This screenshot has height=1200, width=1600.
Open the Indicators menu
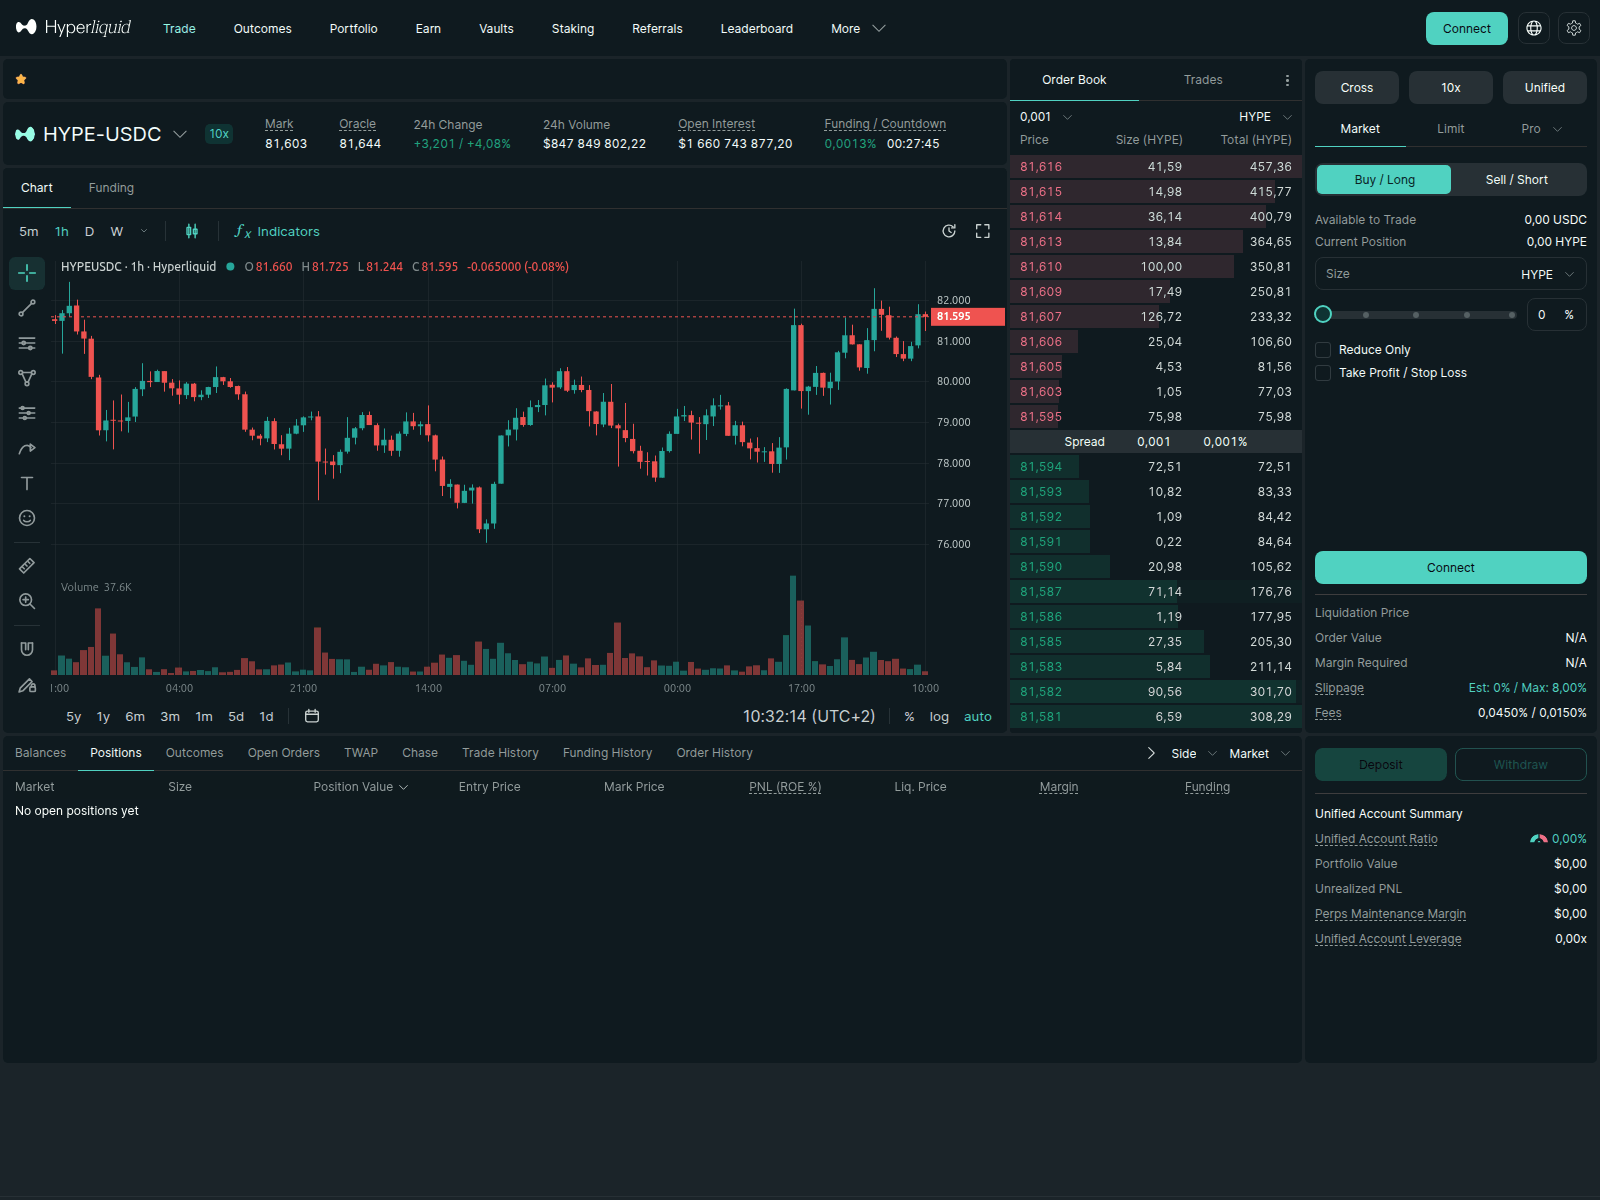click(277, 231)
